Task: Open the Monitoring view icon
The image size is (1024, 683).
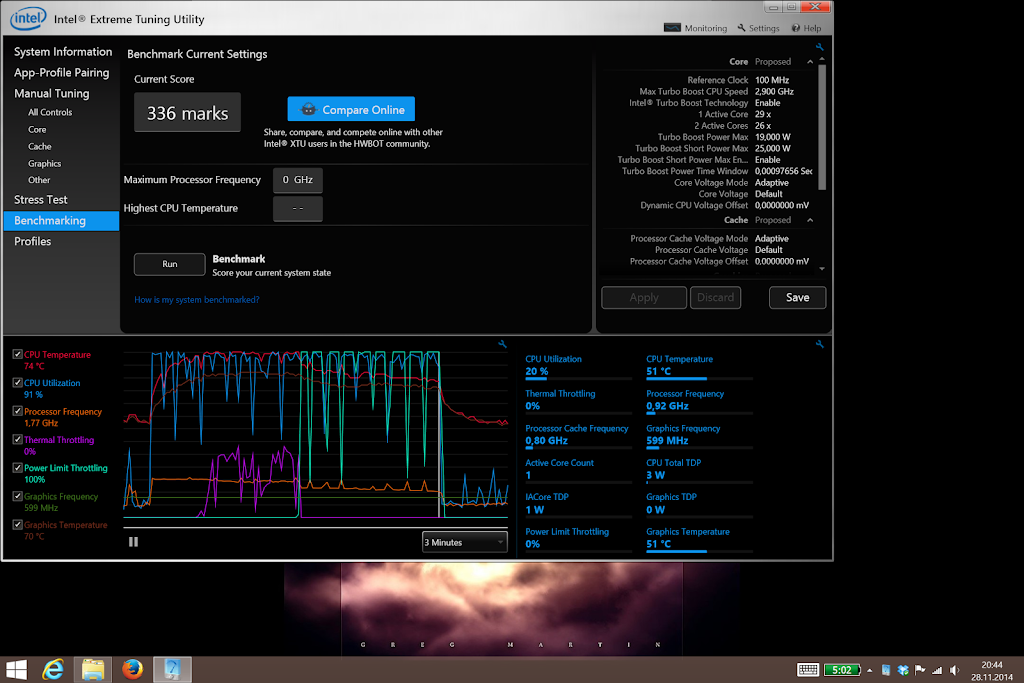Action: (x=672, y=27)
